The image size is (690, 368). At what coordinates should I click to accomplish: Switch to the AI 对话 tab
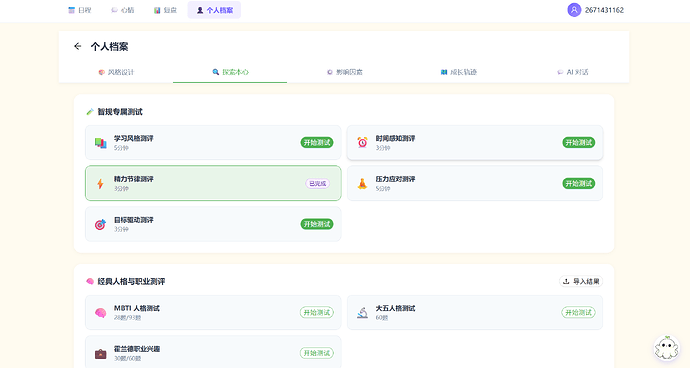point(573,72)
